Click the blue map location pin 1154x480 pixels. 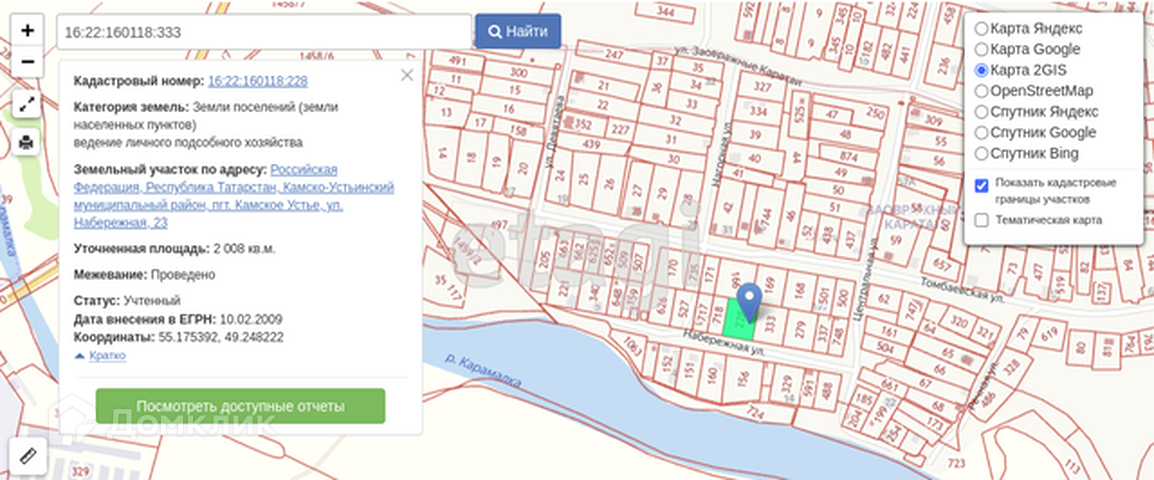(749, 302)
